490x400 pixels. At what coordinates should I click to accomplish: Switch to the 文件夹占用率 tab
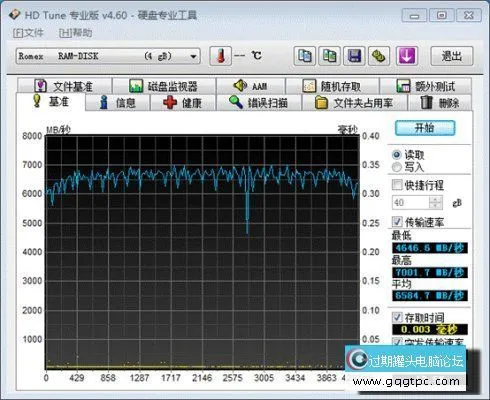(x=354, y=103)
